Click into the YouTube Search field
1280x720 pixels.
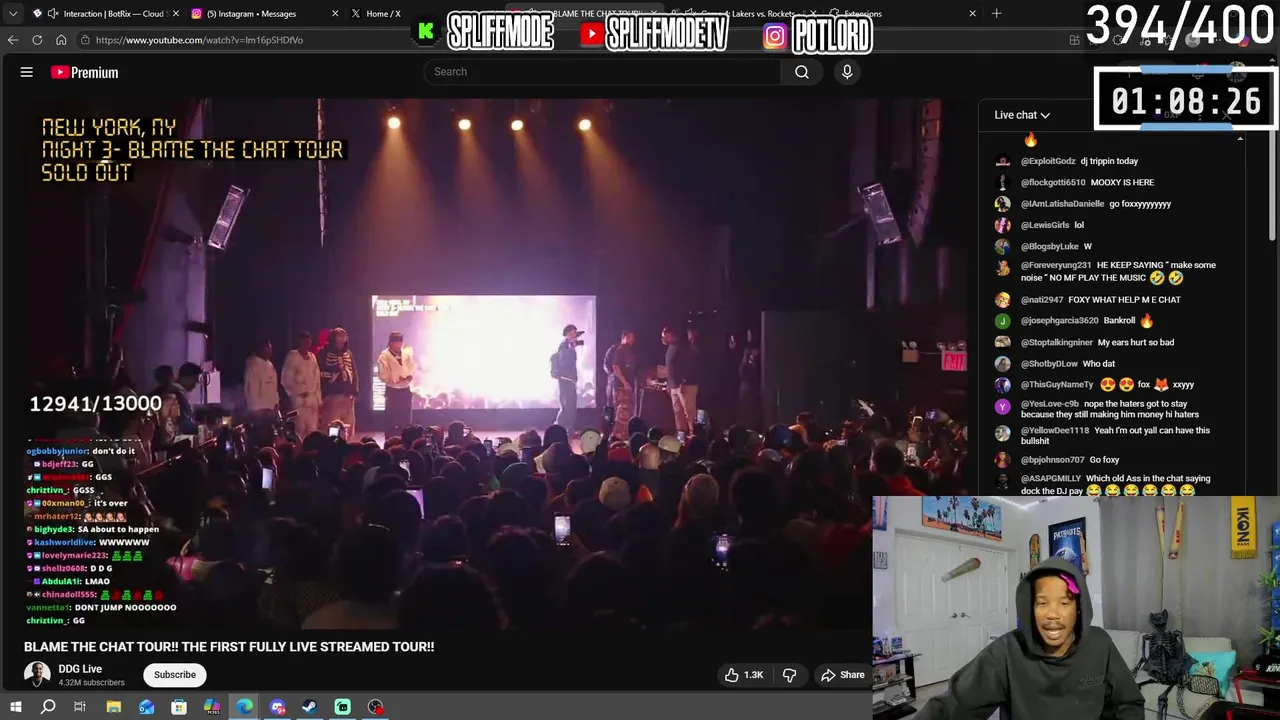pyautogui.click(x=602, y=72)
